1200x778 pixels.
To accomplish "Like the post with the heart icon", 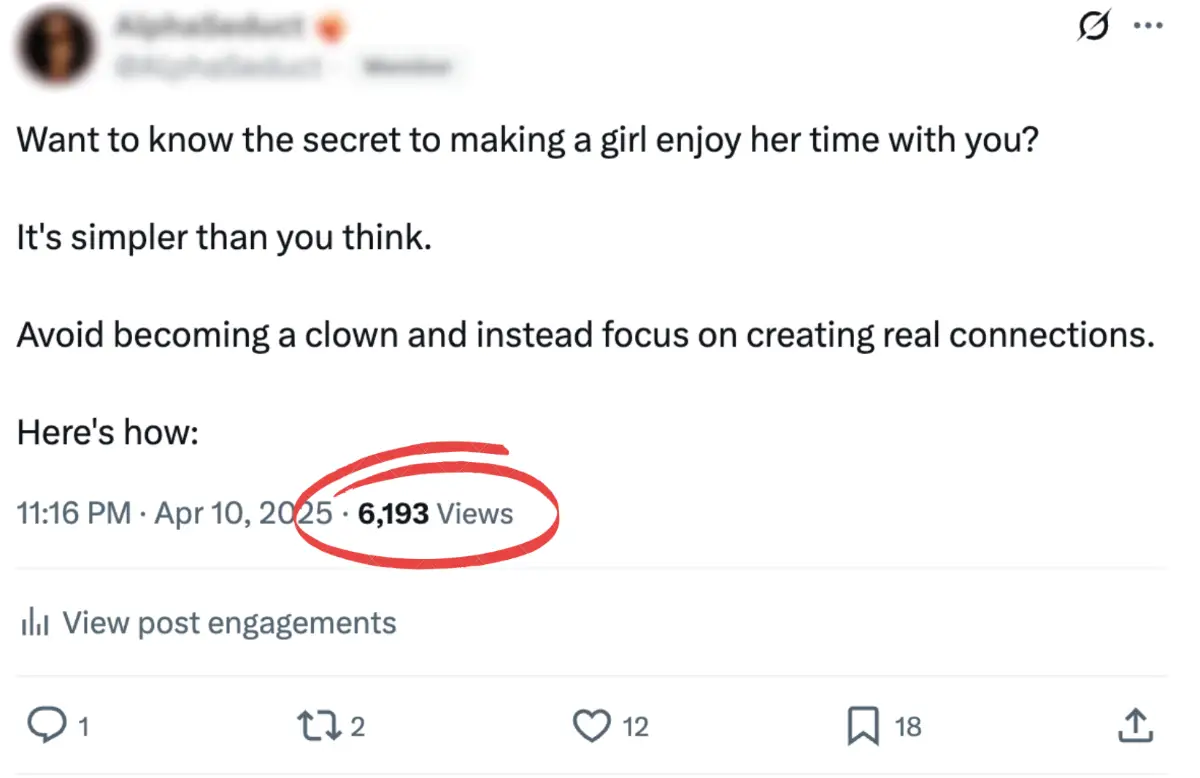I will pos(593,725).
